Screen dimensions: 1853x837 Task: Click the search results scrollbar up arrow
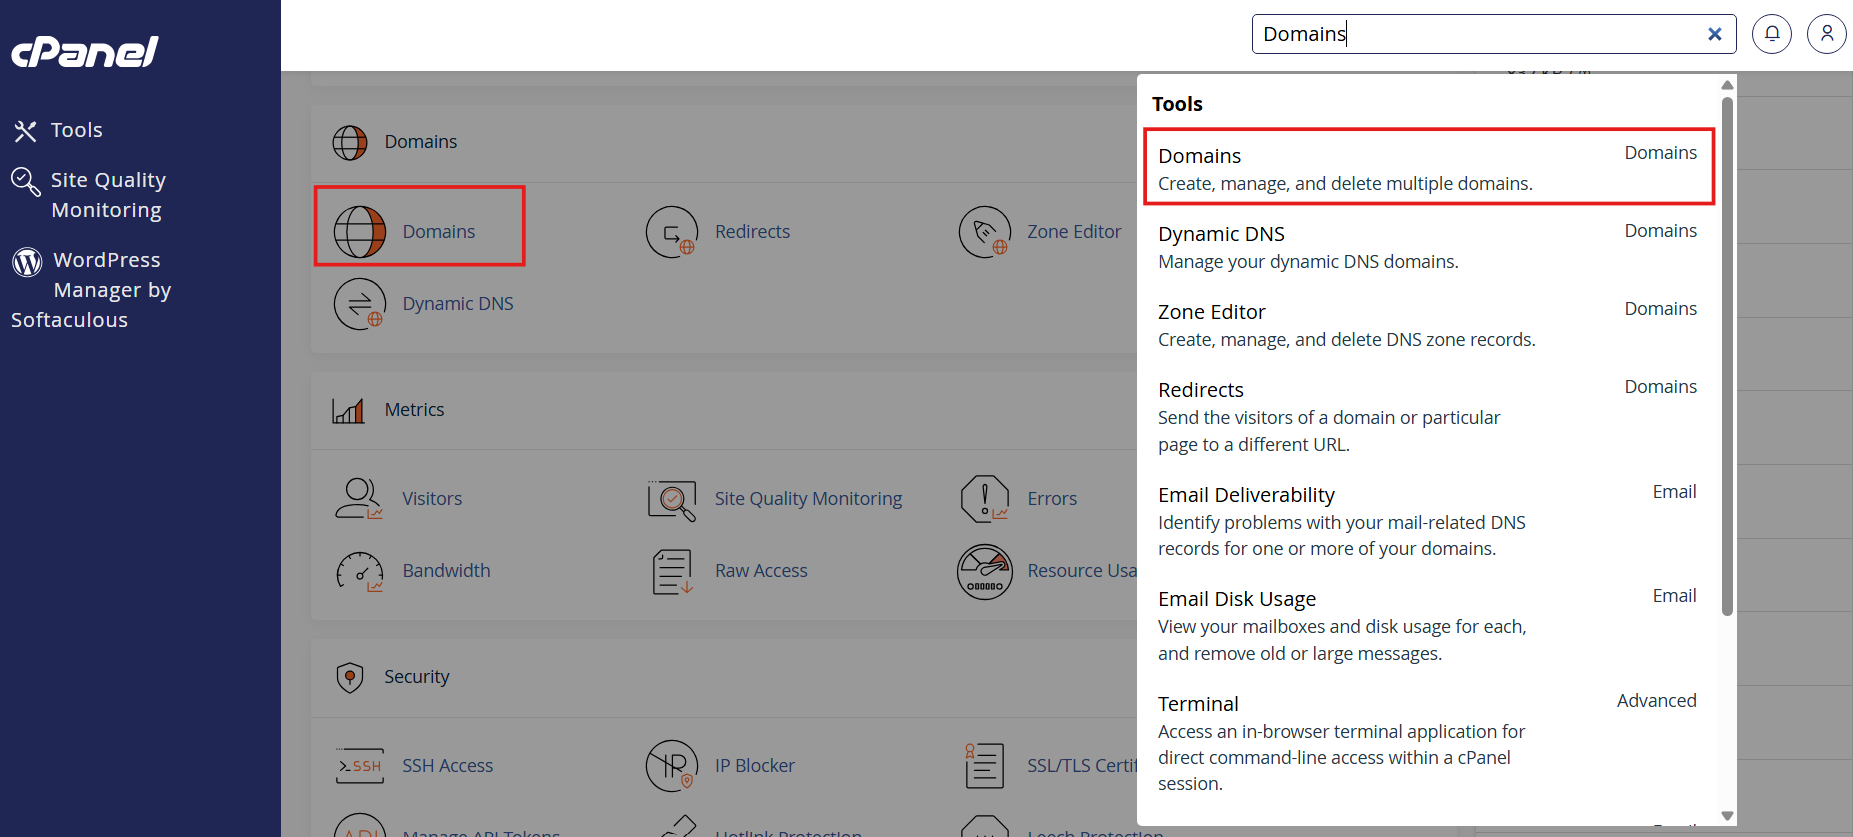pos(1727,85)
